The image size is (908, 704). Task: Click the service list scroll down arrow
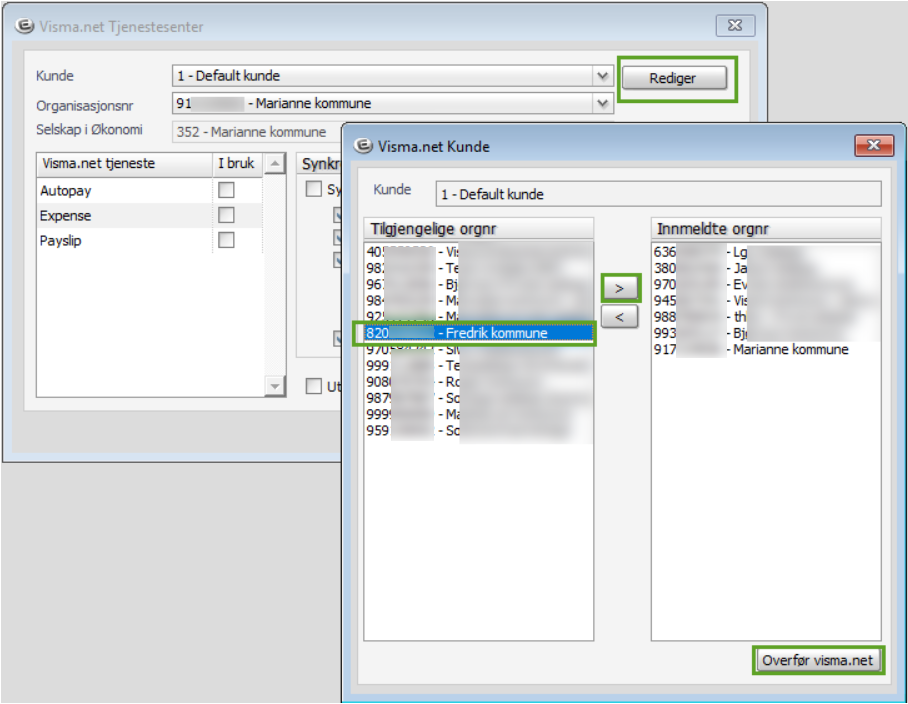pos(274,386)
